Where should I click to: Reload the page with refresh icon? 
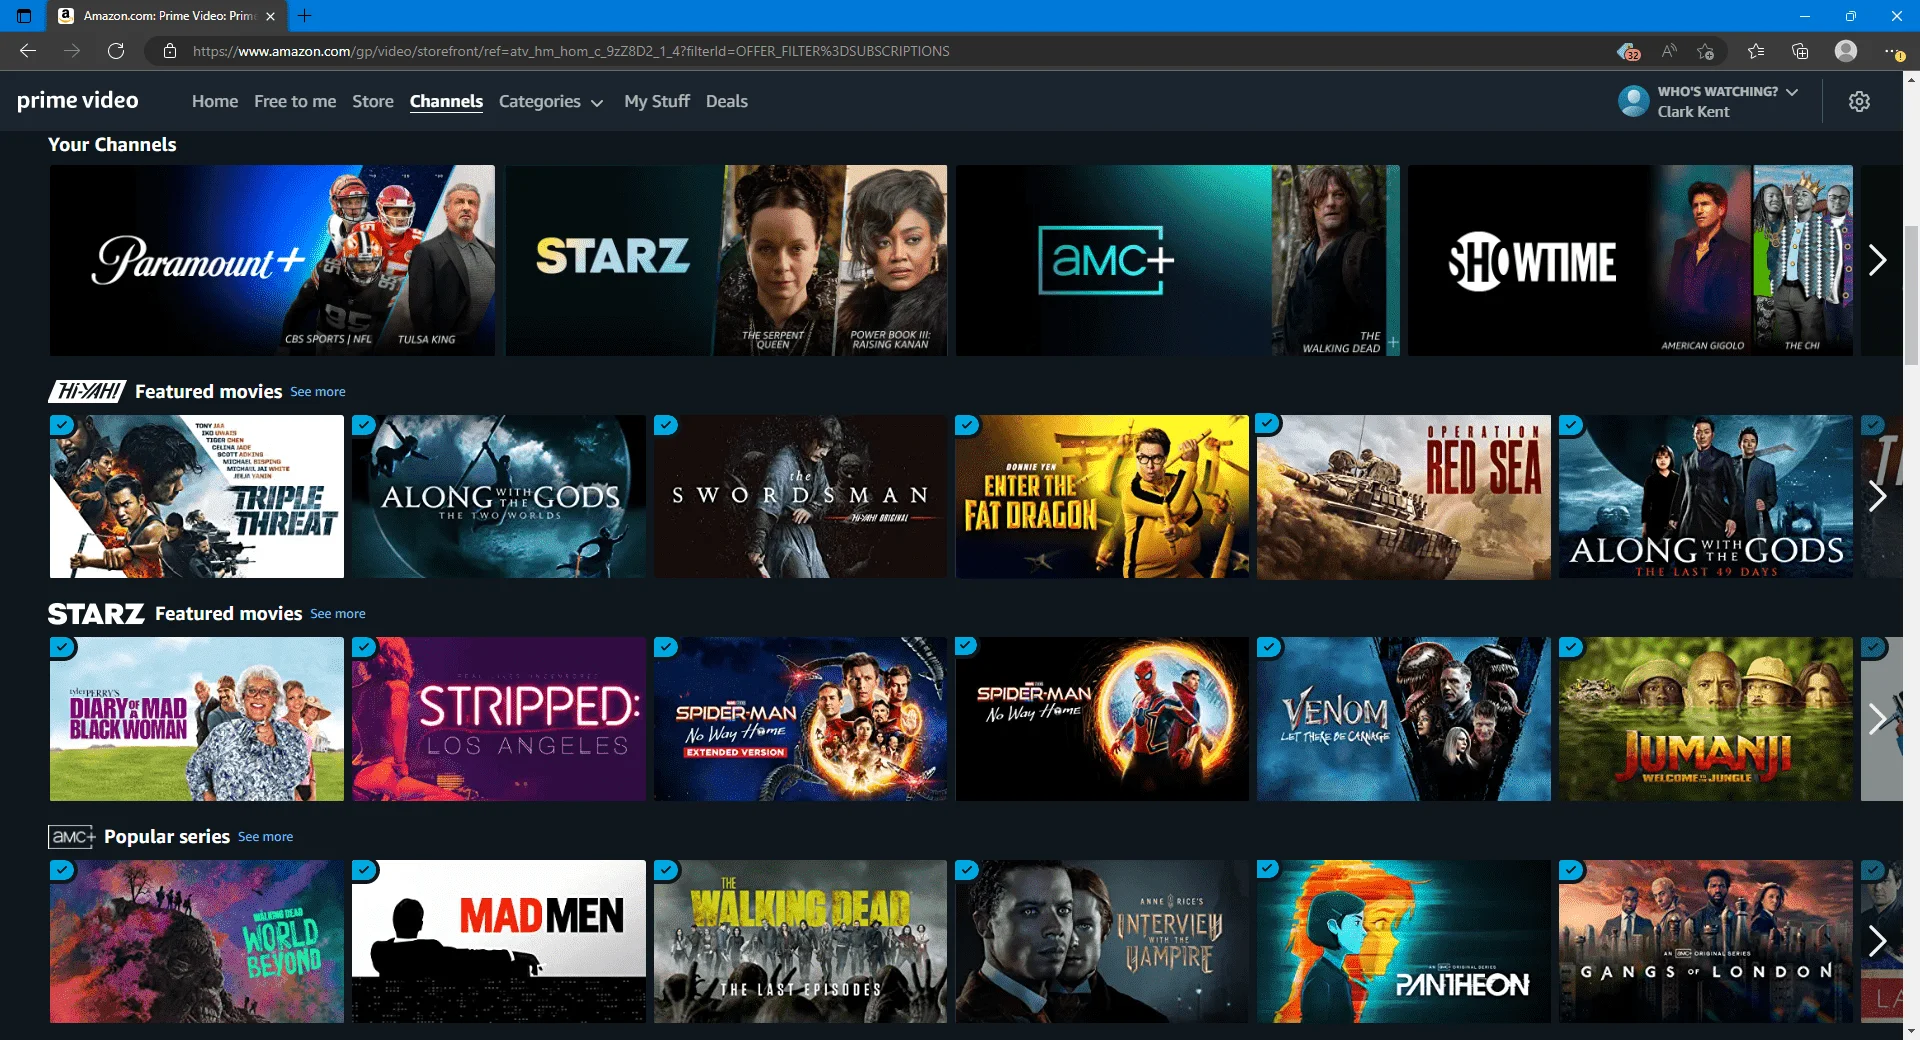[x=116, y=51]
